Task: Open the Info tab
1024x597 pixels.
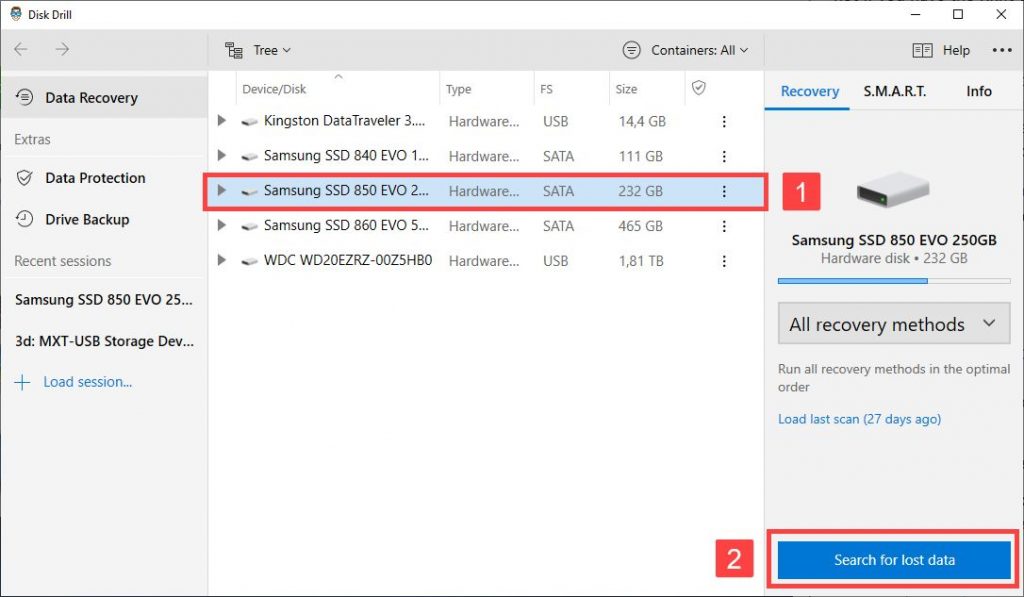Action: [x=977, y=90]
